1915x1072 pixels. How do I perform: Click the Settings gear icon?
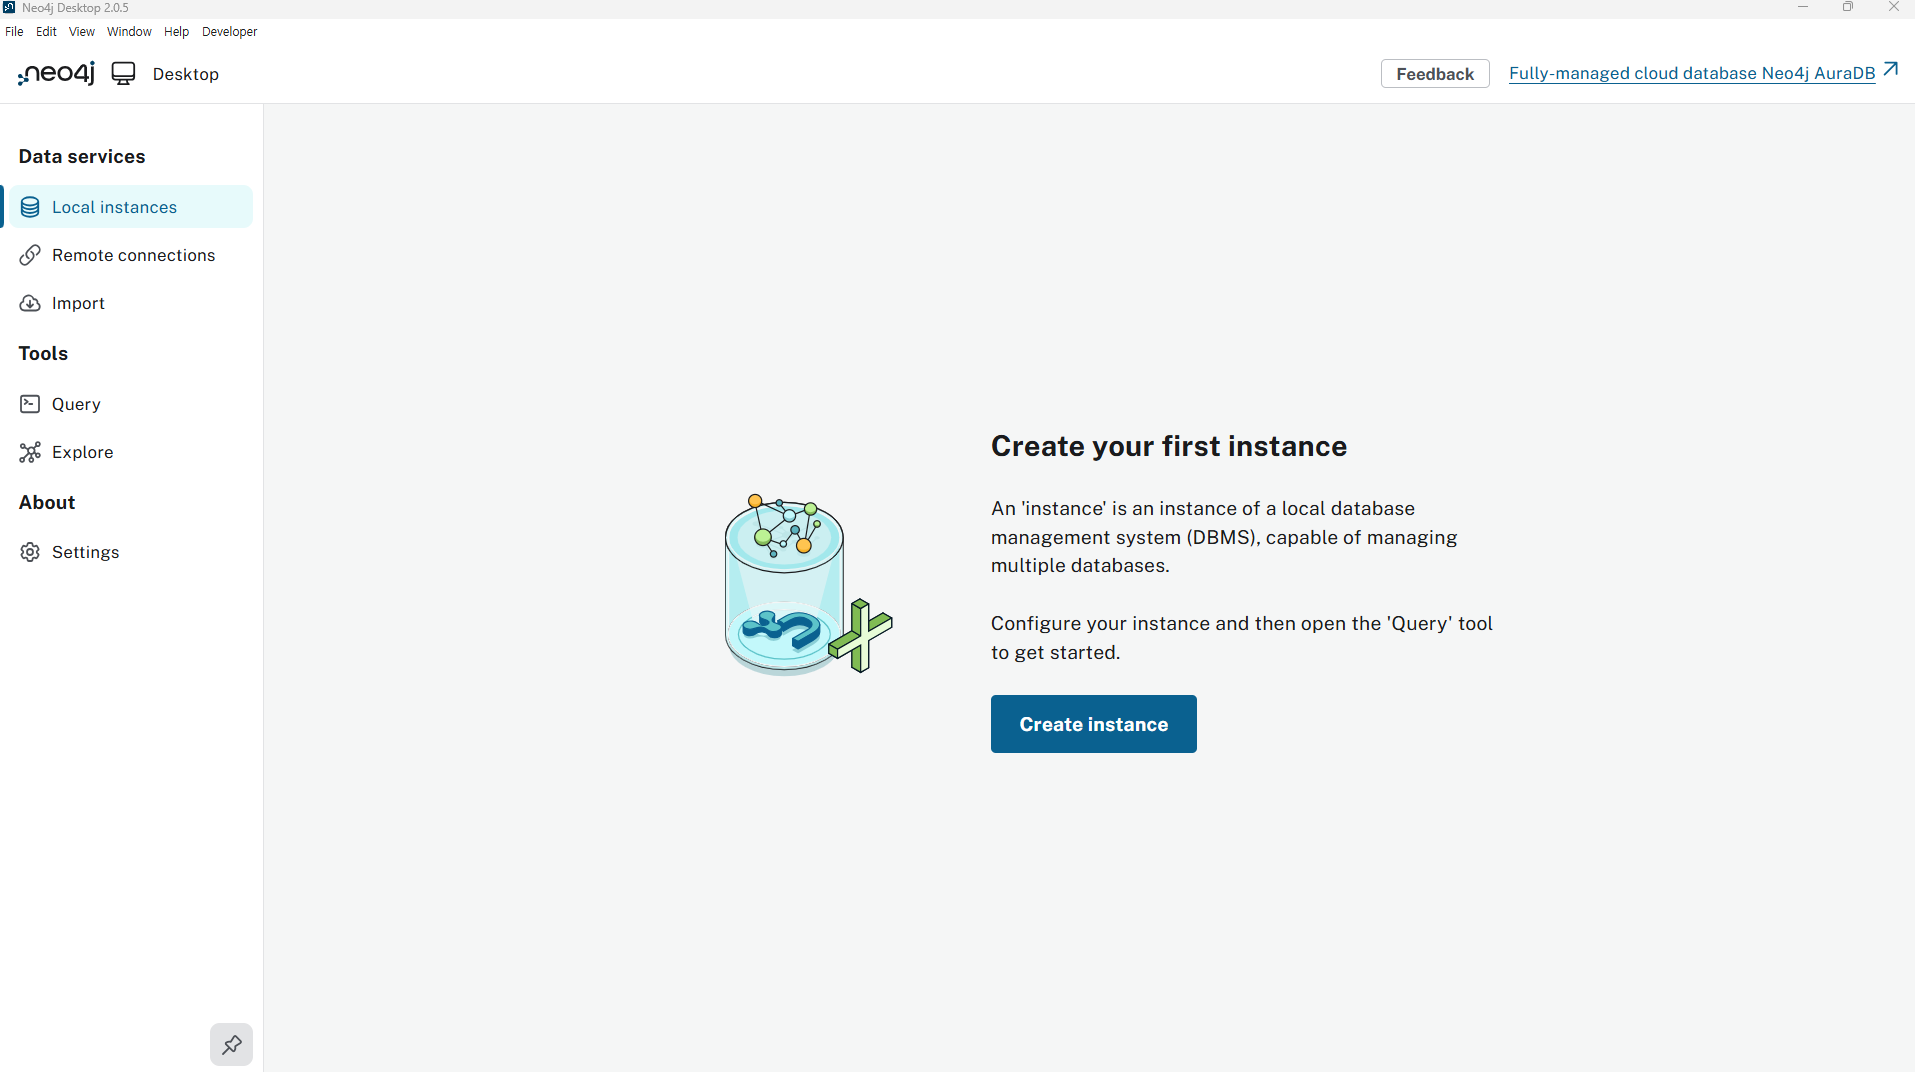point(30,552)
